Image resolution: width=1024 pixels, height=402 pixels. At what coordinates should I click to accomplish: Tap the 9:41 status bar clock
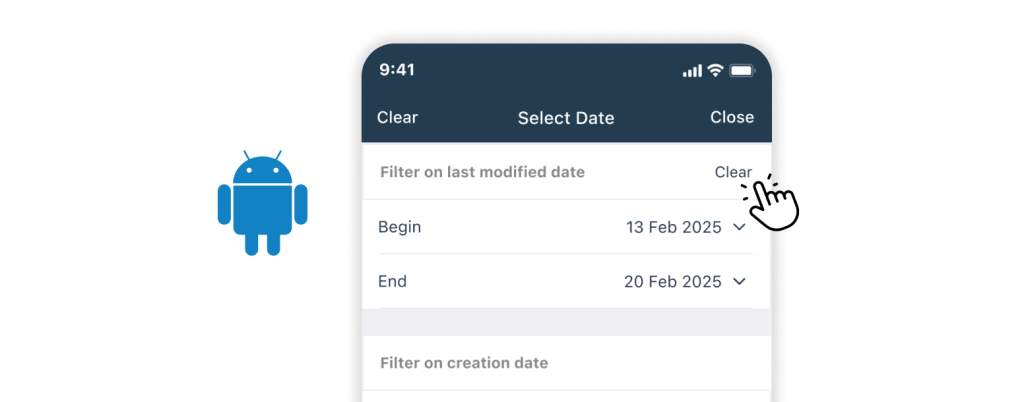click(397, 70)
